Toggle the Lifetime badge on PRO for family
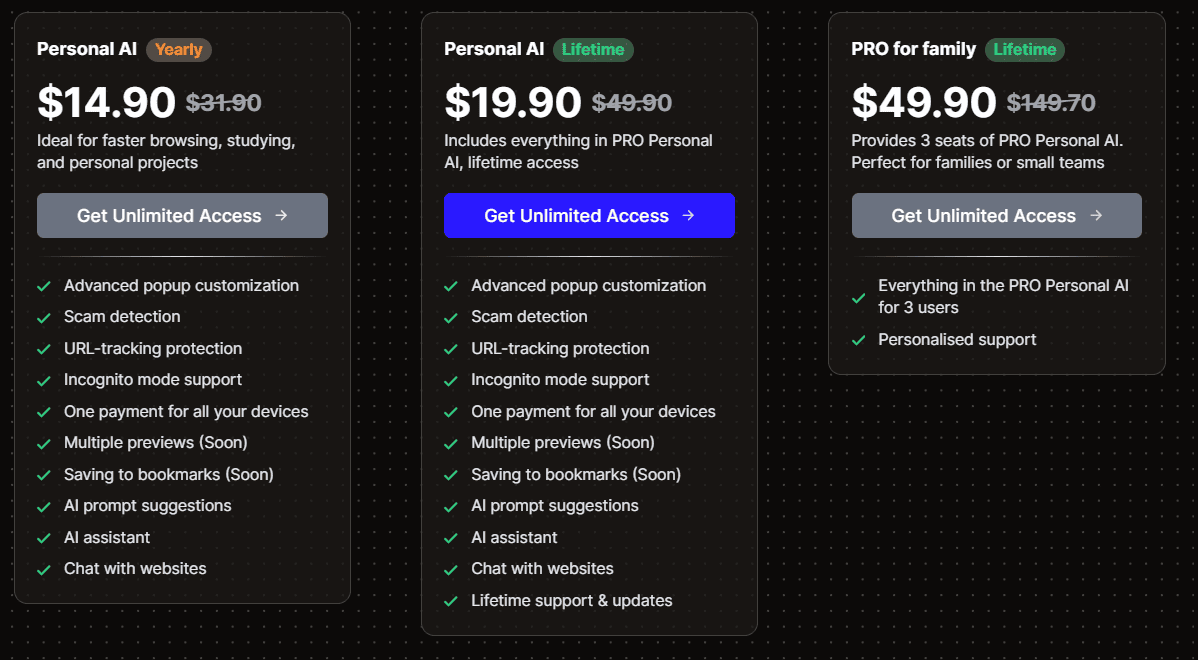The height and width of the screenshot is (660, 1198). tap(1024, 48)
